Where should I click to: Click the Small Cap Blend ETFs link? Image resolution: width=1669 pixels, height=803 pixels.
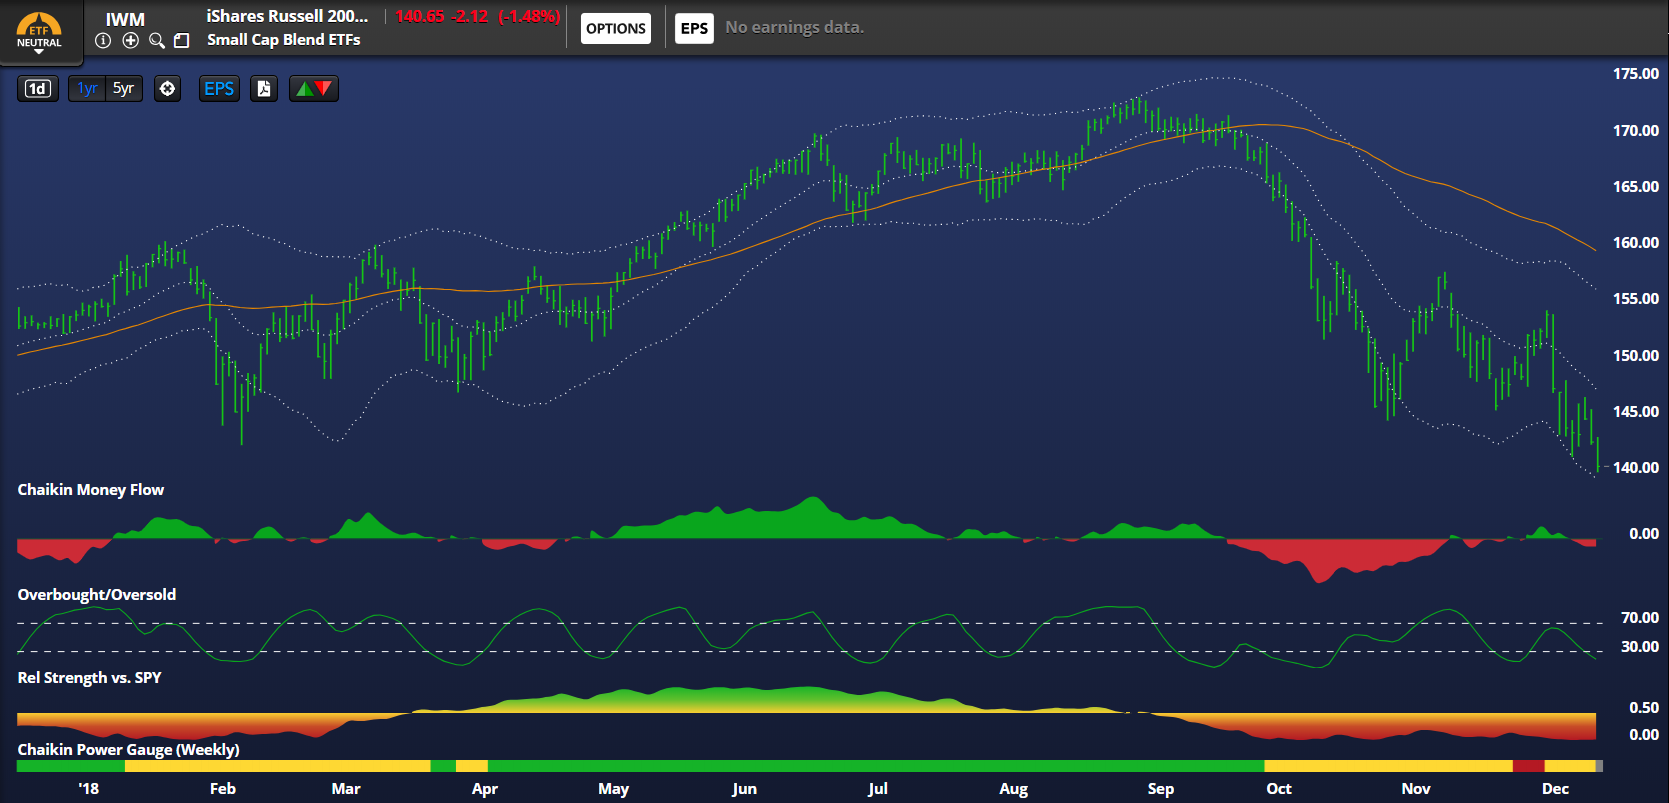coord(284,40)
